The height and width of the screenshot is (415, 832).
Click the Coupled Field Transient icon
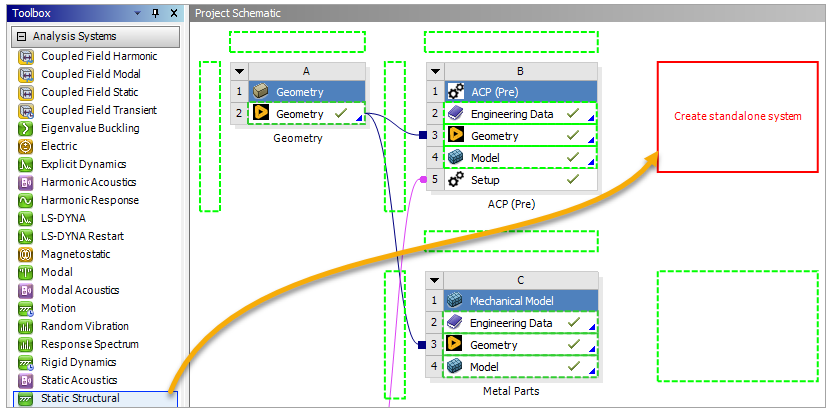[x=25, y=110]
